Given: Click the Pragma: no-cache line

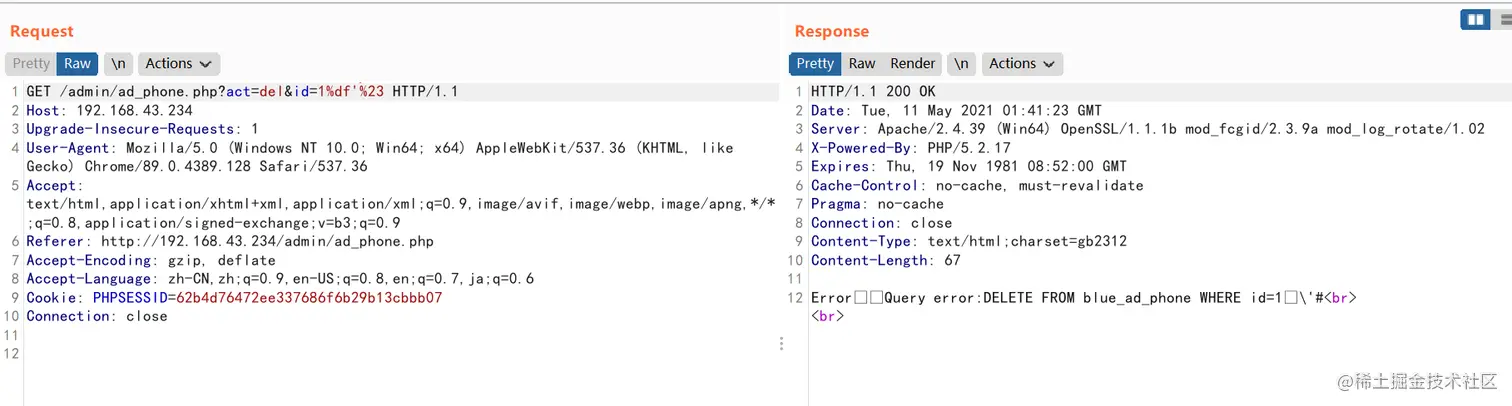Looking at the screenshot, I should click(877, 204).
